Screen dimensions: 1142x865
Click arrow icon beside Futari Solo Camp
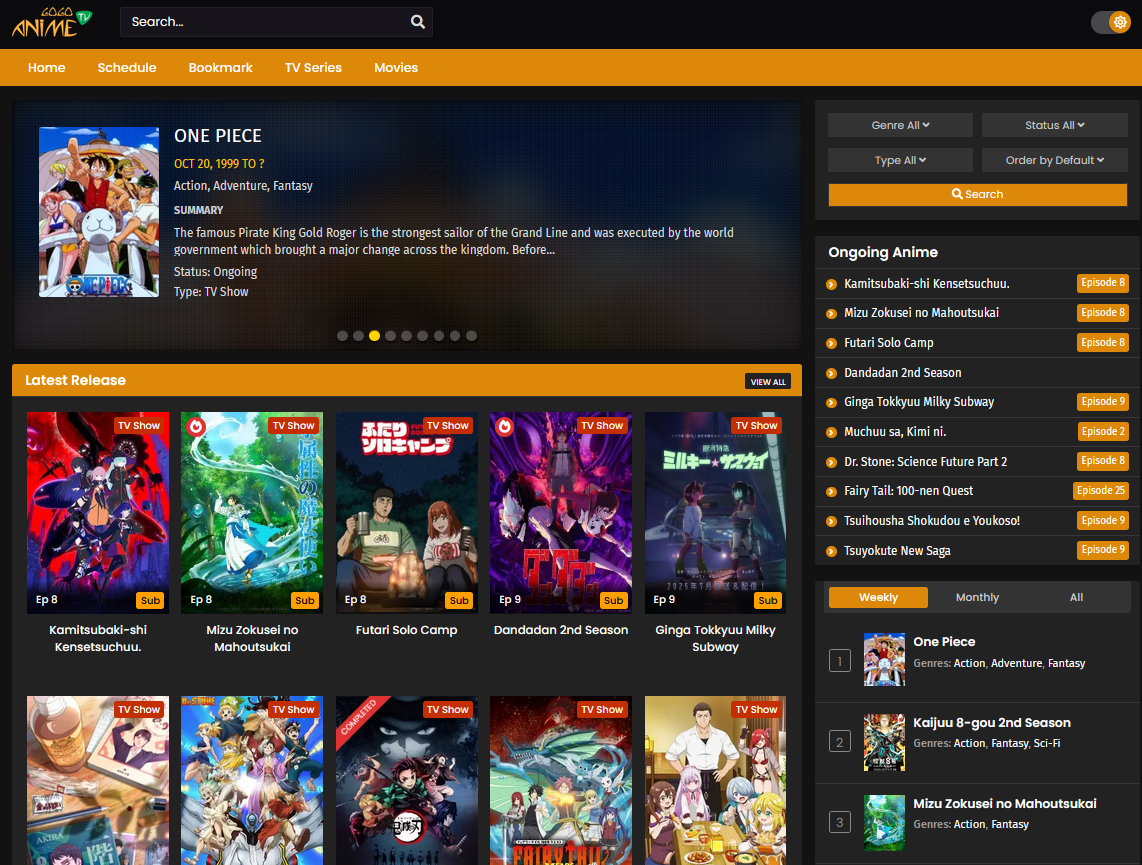pos(831,343)
